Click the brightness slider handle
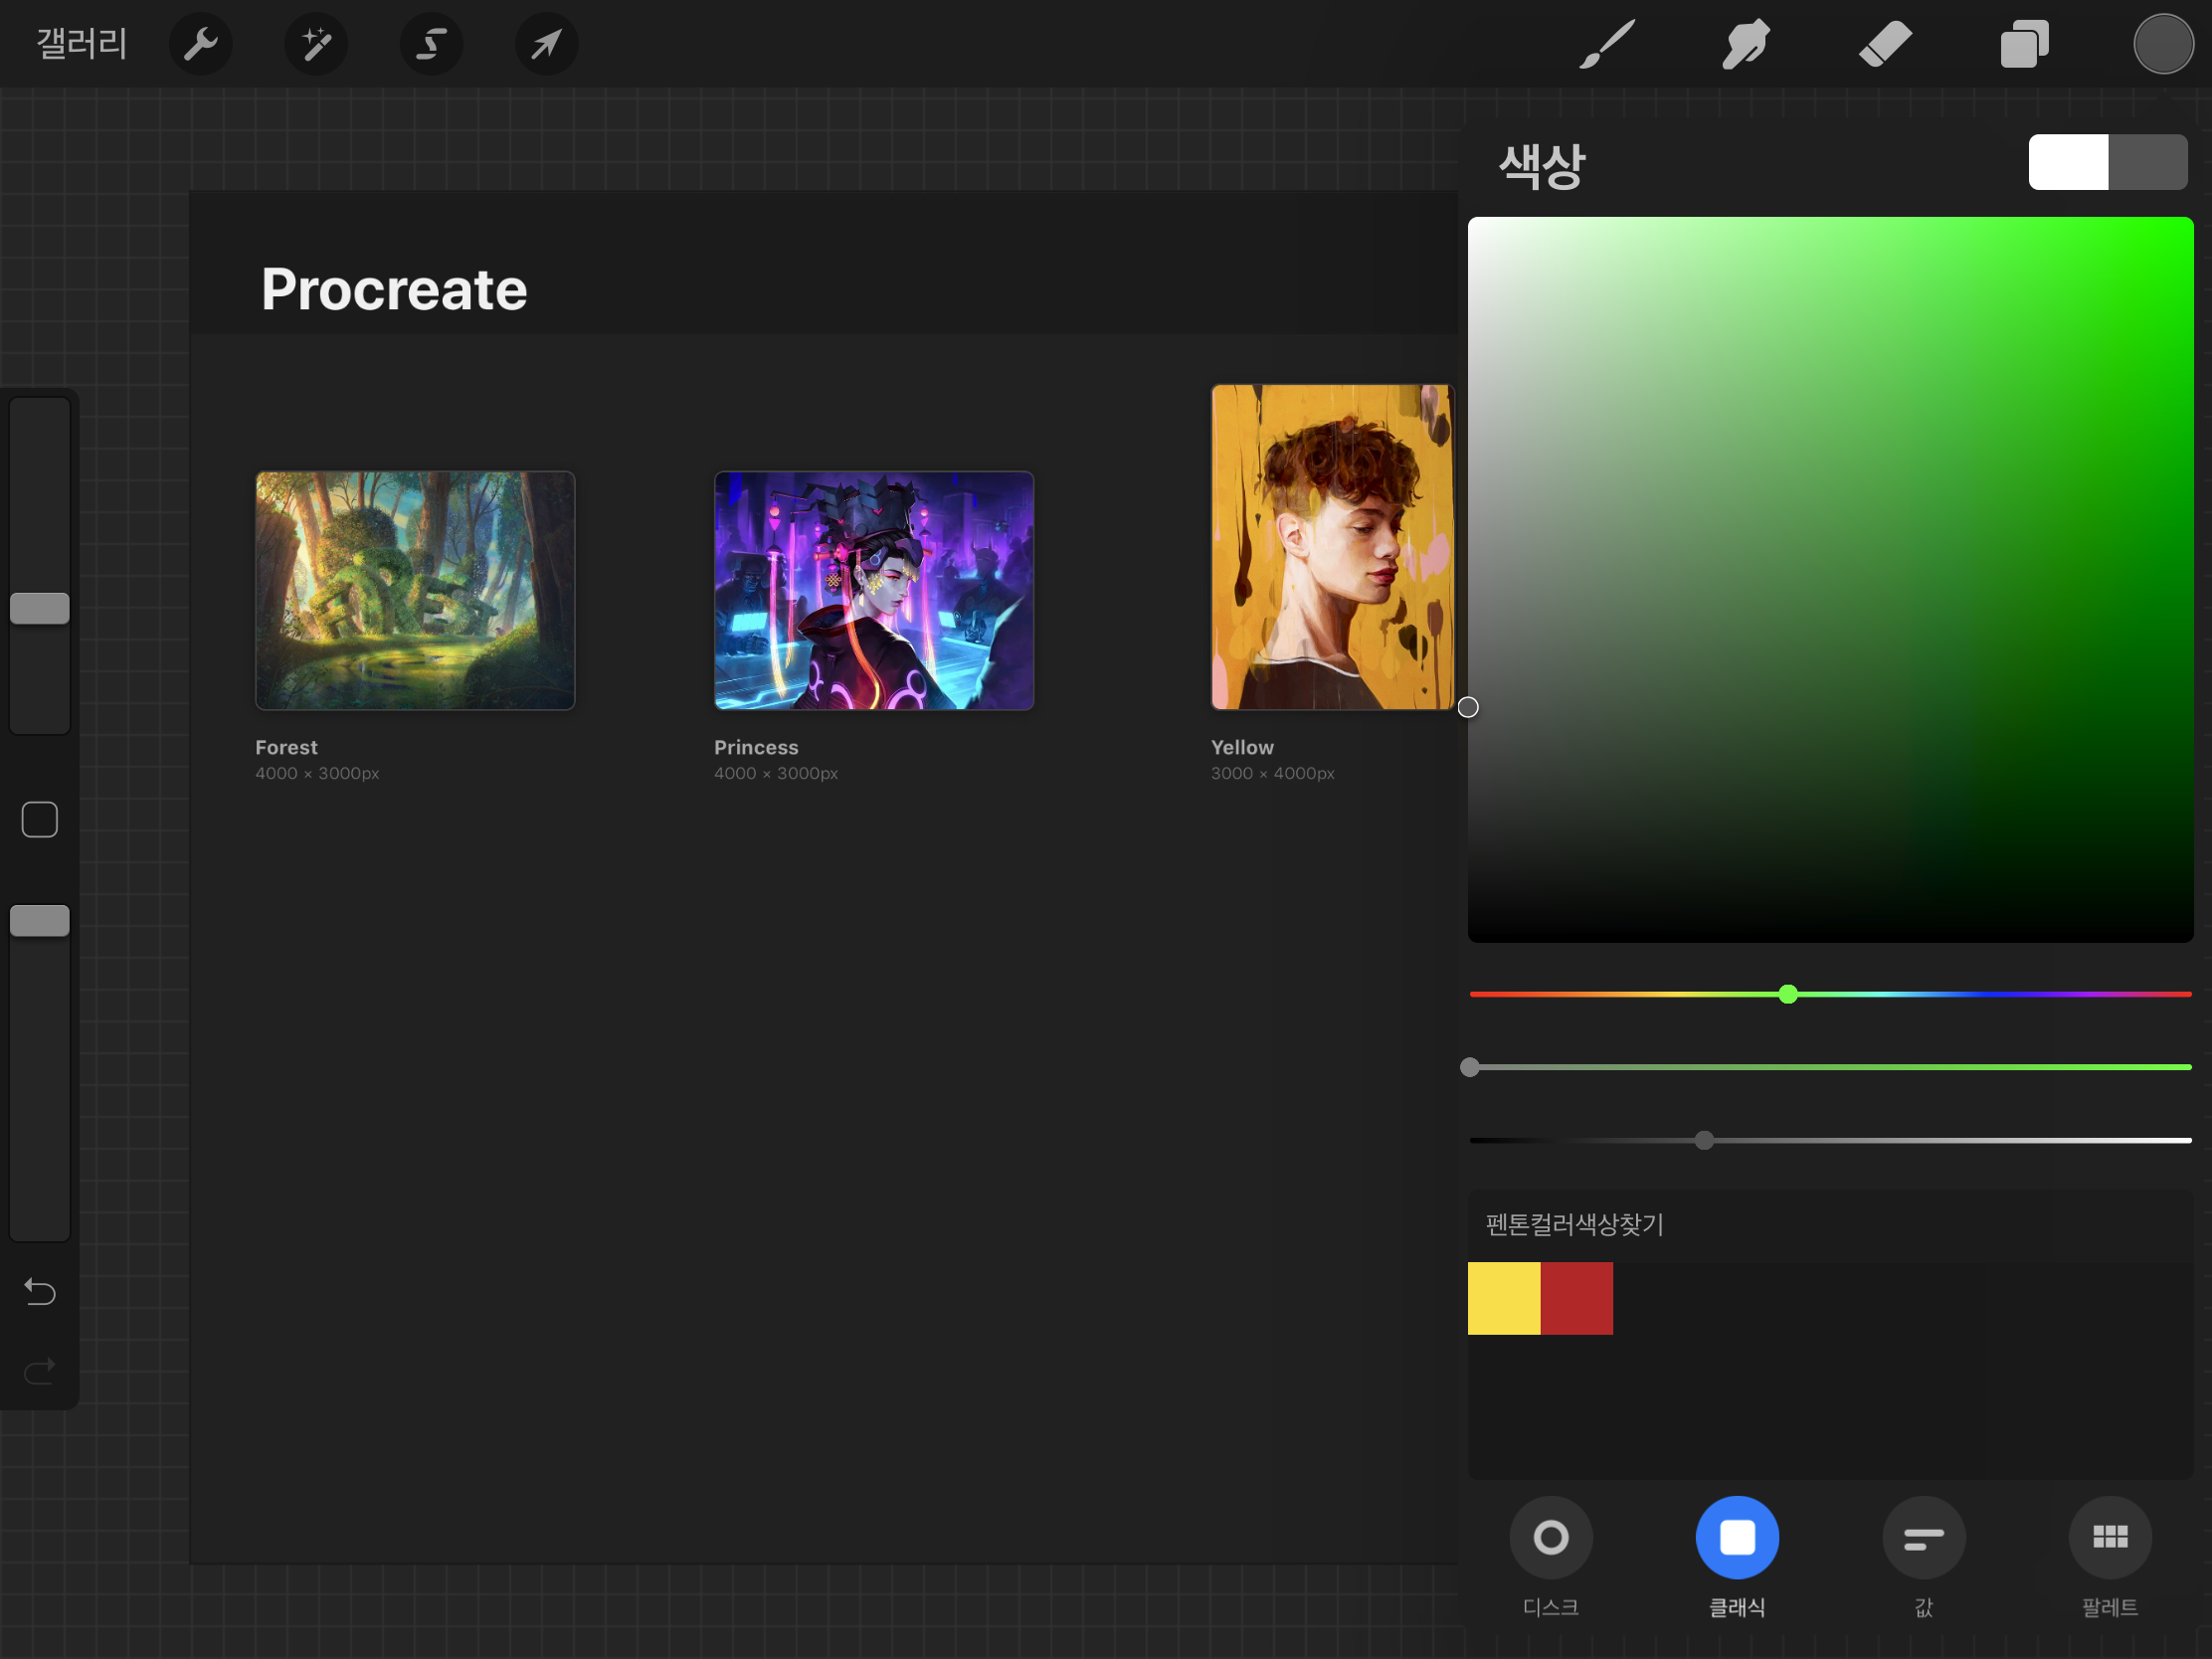2212x1659 pixels. 1705,1140
